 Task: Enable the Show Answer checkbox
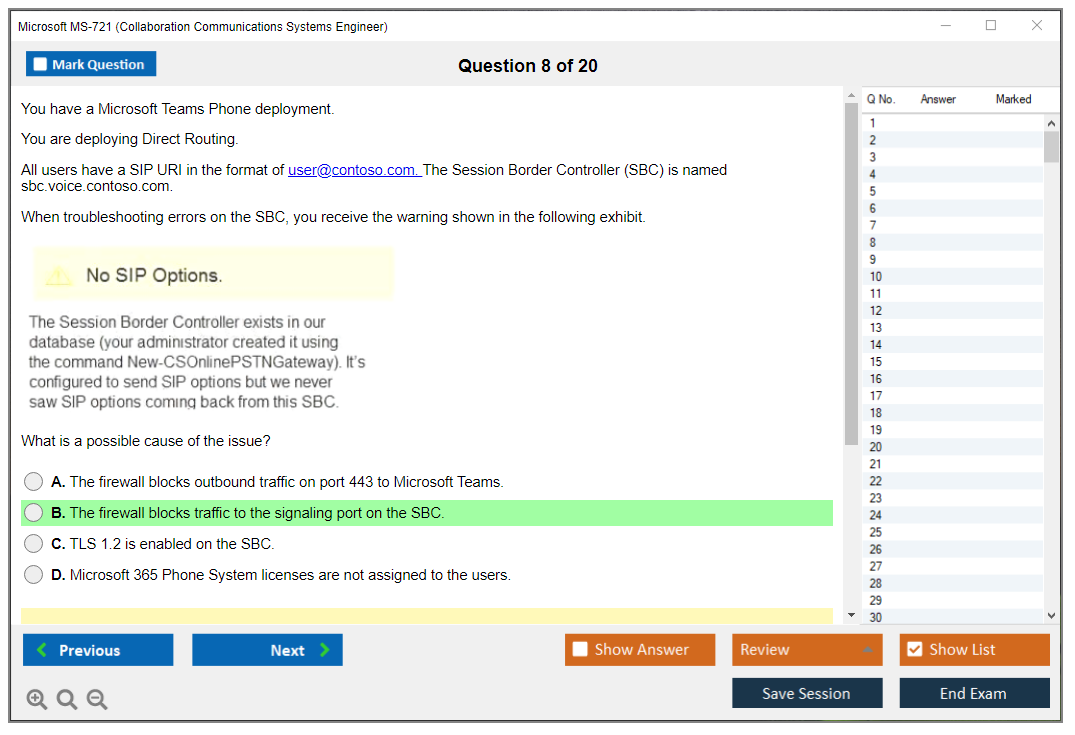coord(580,649)
